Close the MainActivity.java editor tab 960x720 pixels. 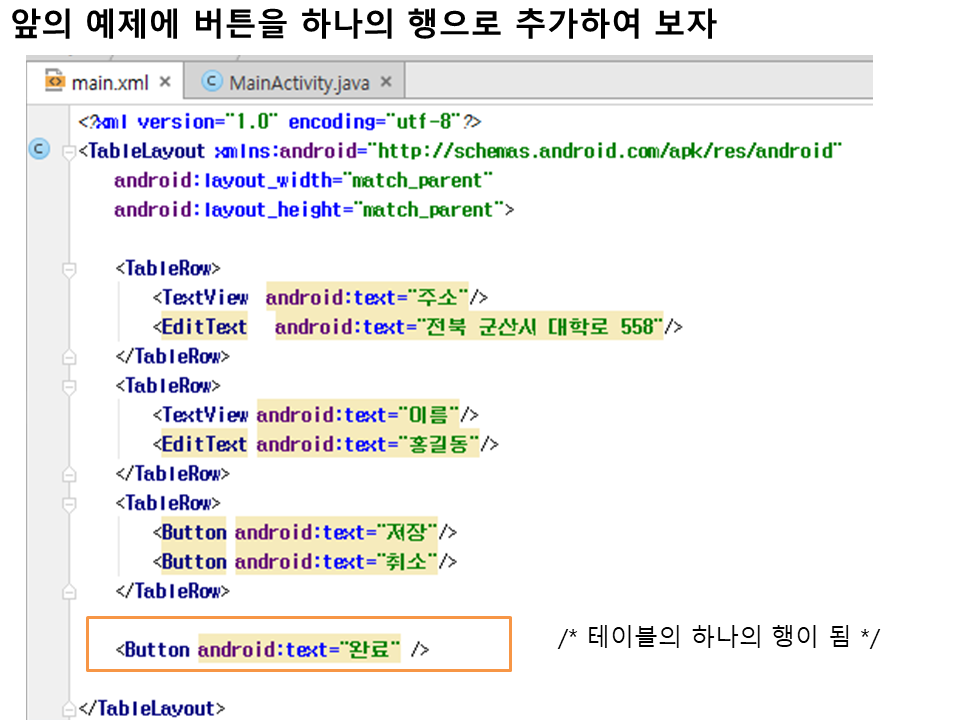[x=386, y=82]
